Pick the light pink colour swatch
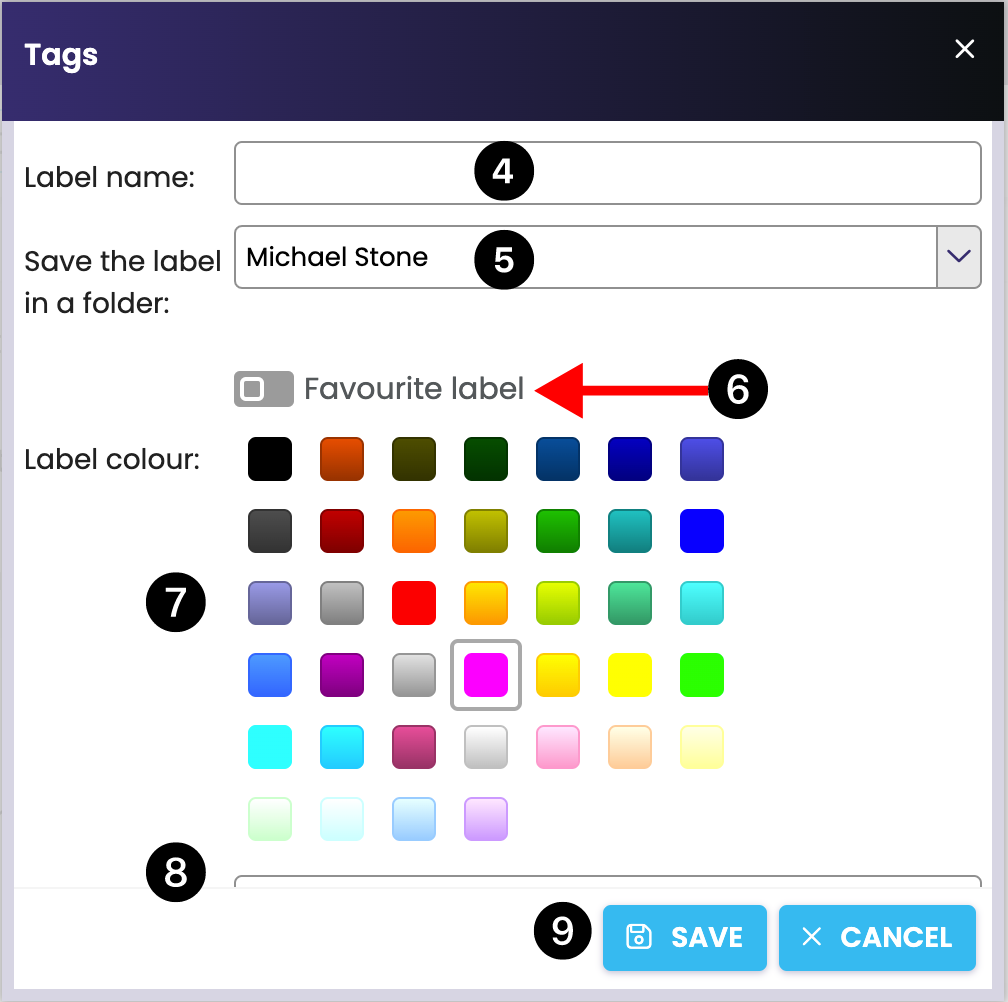Screen dimensions: 1008x1002 point(558,747)
